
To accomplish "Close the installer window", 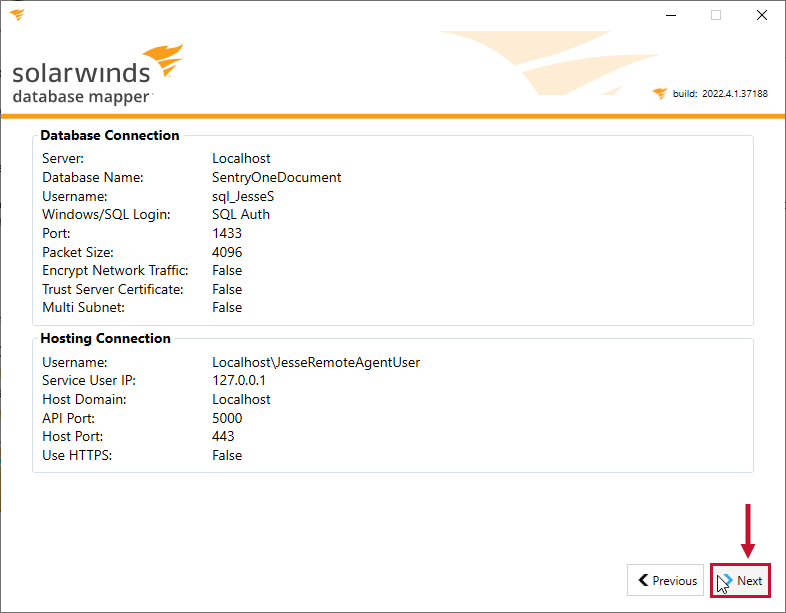I will coord(762,15).
